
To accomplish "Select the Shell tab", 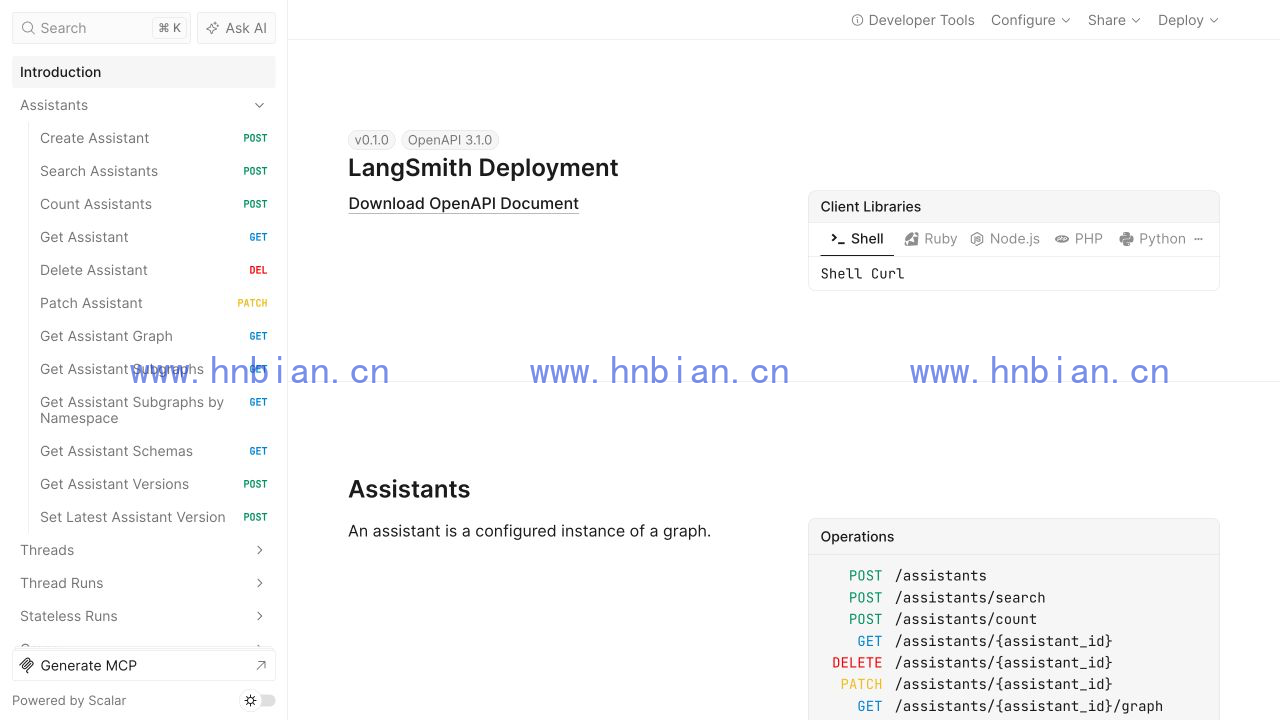I will coord(857,239).
